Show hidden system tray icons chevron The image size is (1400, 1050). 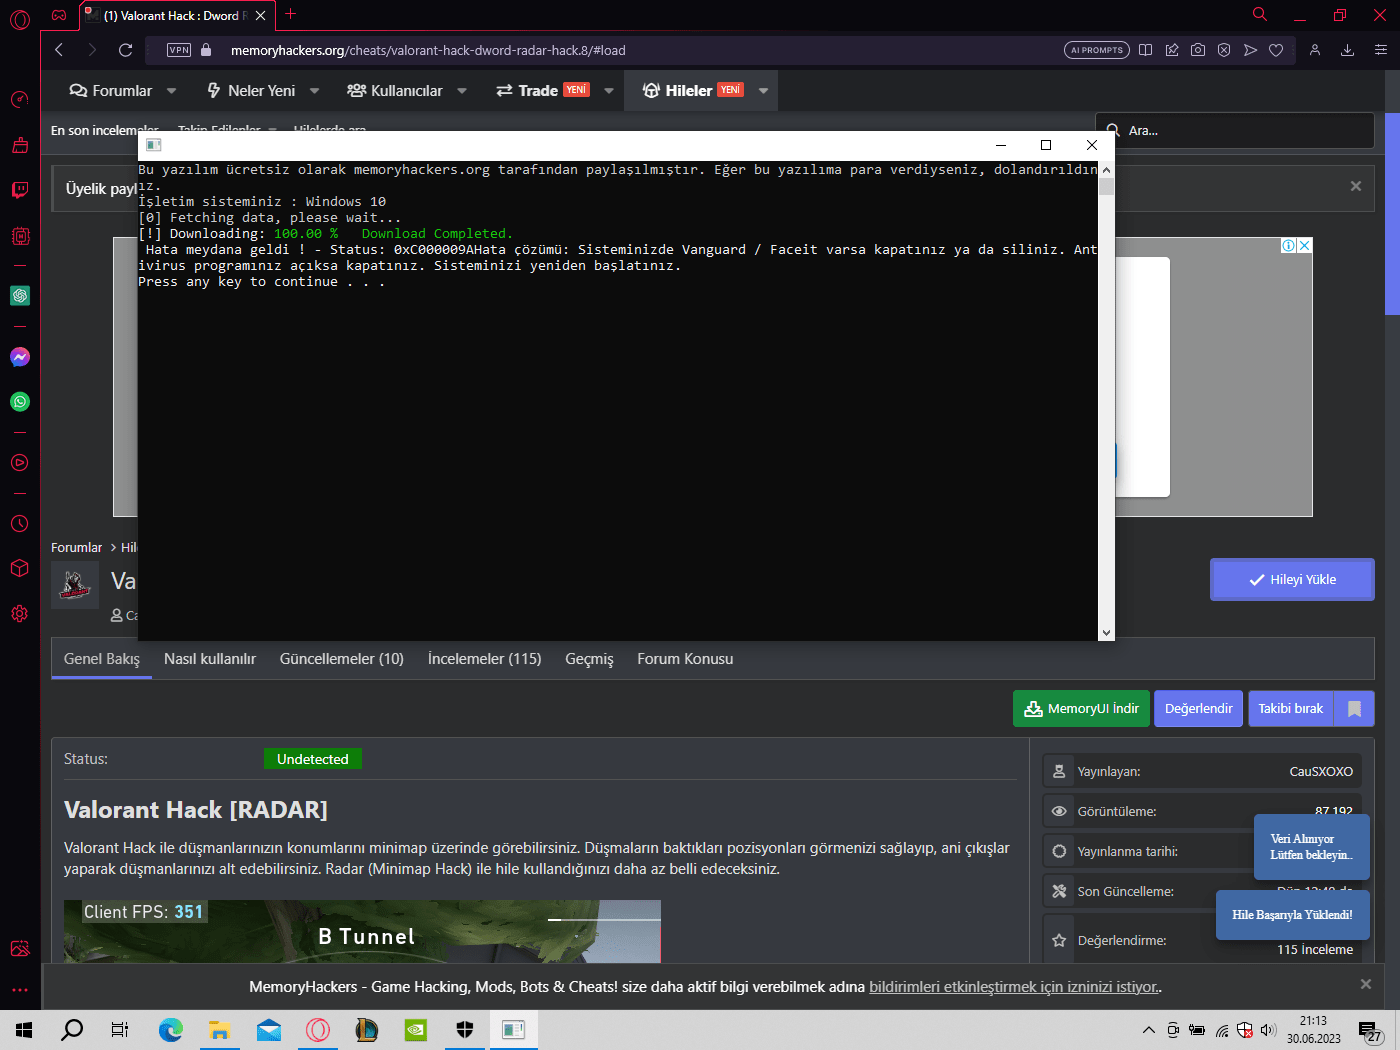(1148, 1030)
